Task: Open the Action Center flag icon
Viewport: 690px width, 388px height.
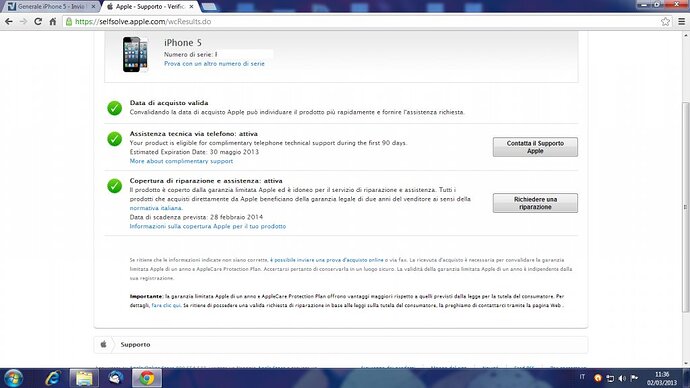Action: 634,378
